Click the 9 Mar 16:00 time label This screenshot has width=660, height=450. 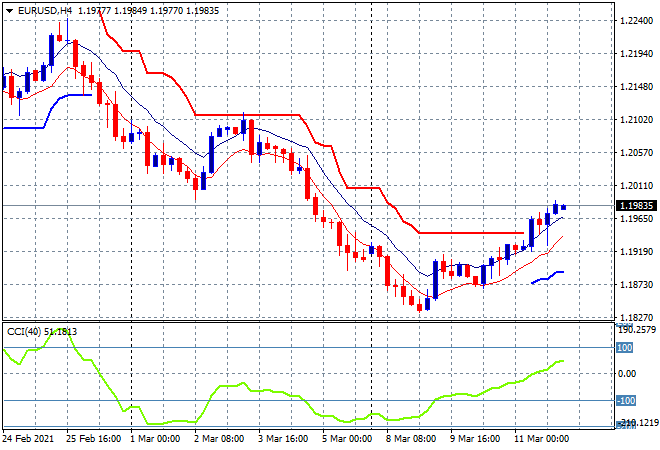475,439
